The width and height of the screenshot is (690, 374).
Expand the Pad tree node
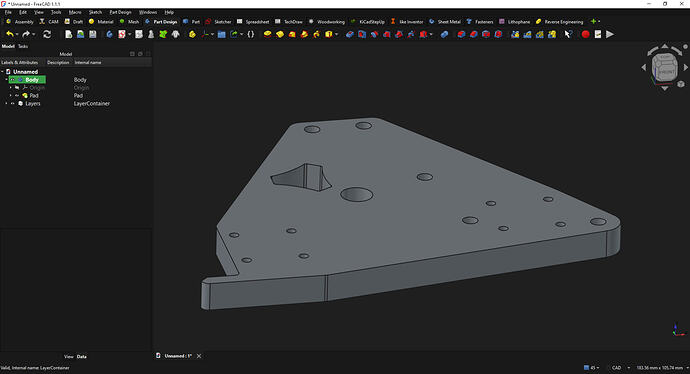[11, 95]
